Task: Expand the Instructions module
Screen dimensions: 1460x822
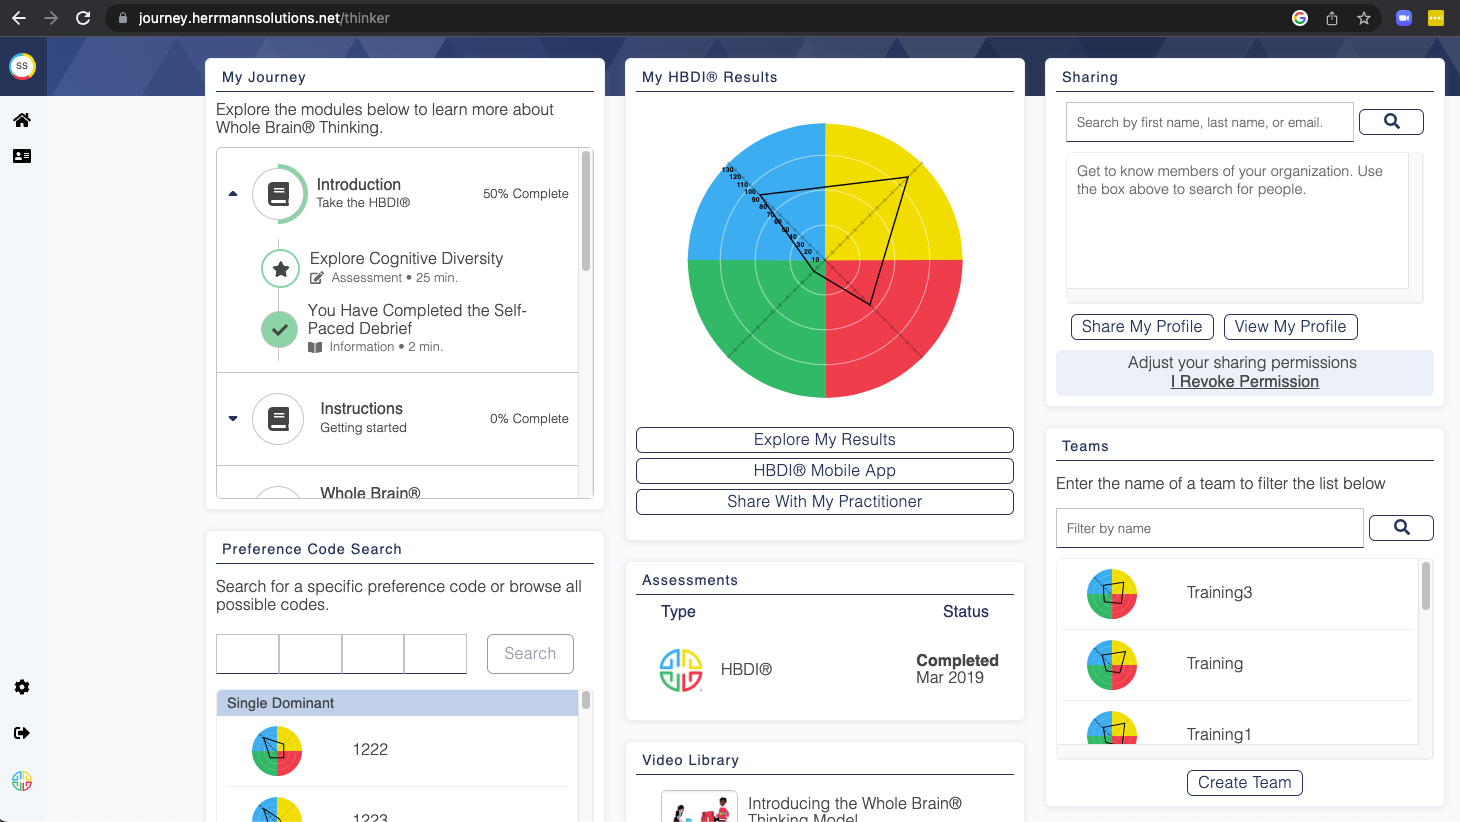Action: point(233,419)
